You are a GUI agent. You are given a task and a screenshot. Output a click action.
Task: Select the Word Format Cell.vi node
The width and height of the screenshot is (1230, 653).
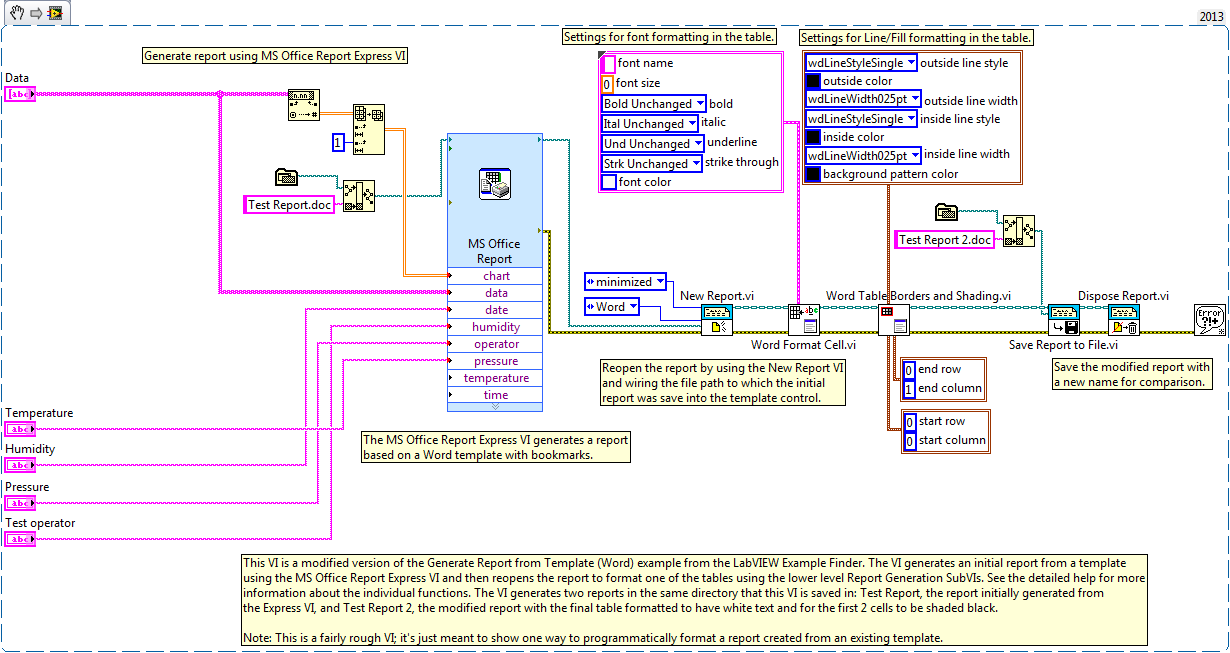(x=803, y=320)
